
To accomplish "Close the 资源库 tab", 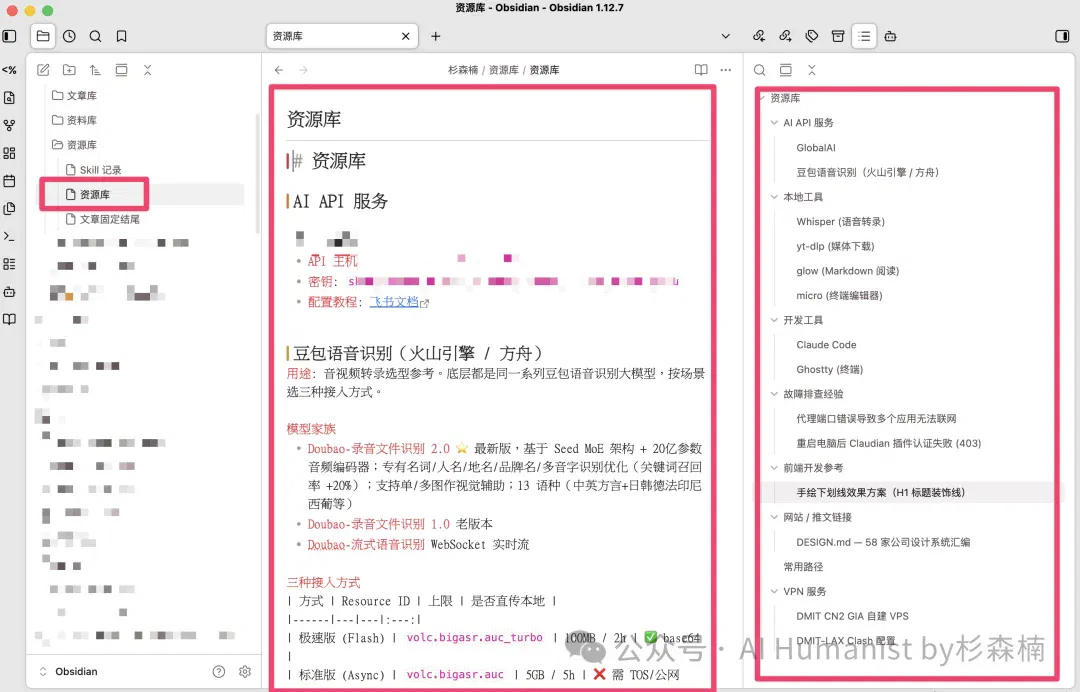I will [406, 36].
